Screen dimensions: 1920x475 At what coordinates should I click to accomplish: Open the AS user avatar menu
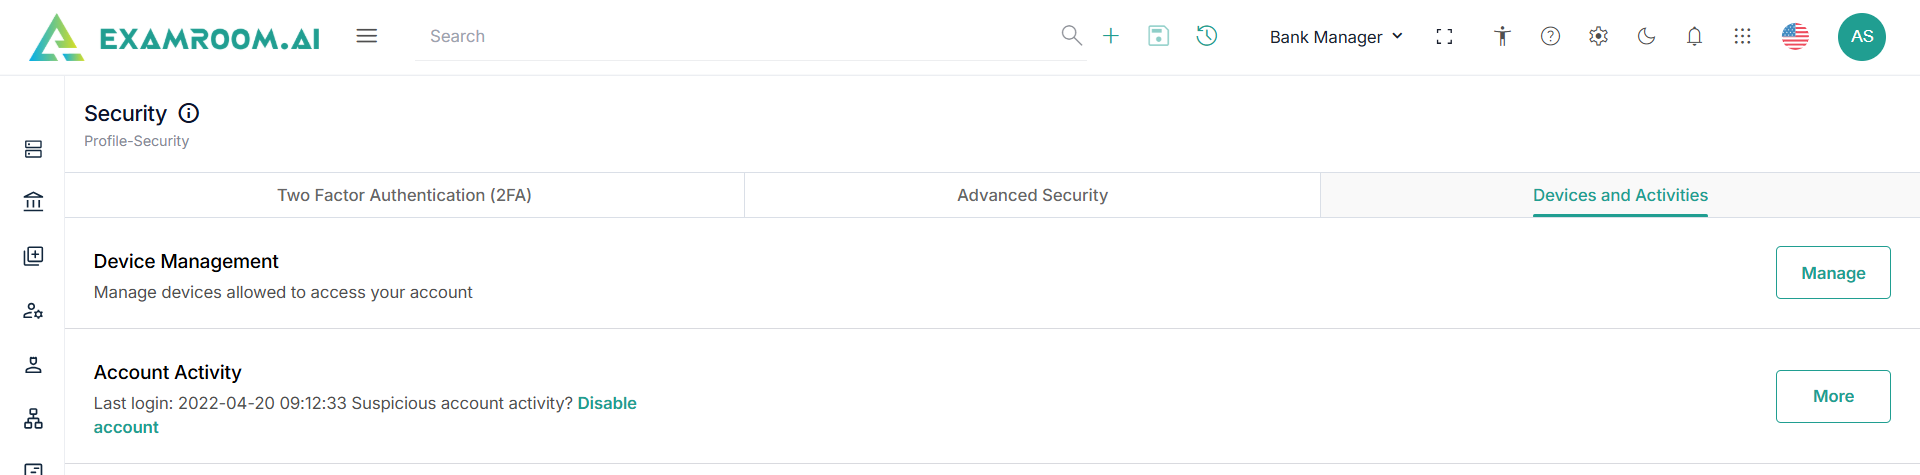(x=1861, y=37)
